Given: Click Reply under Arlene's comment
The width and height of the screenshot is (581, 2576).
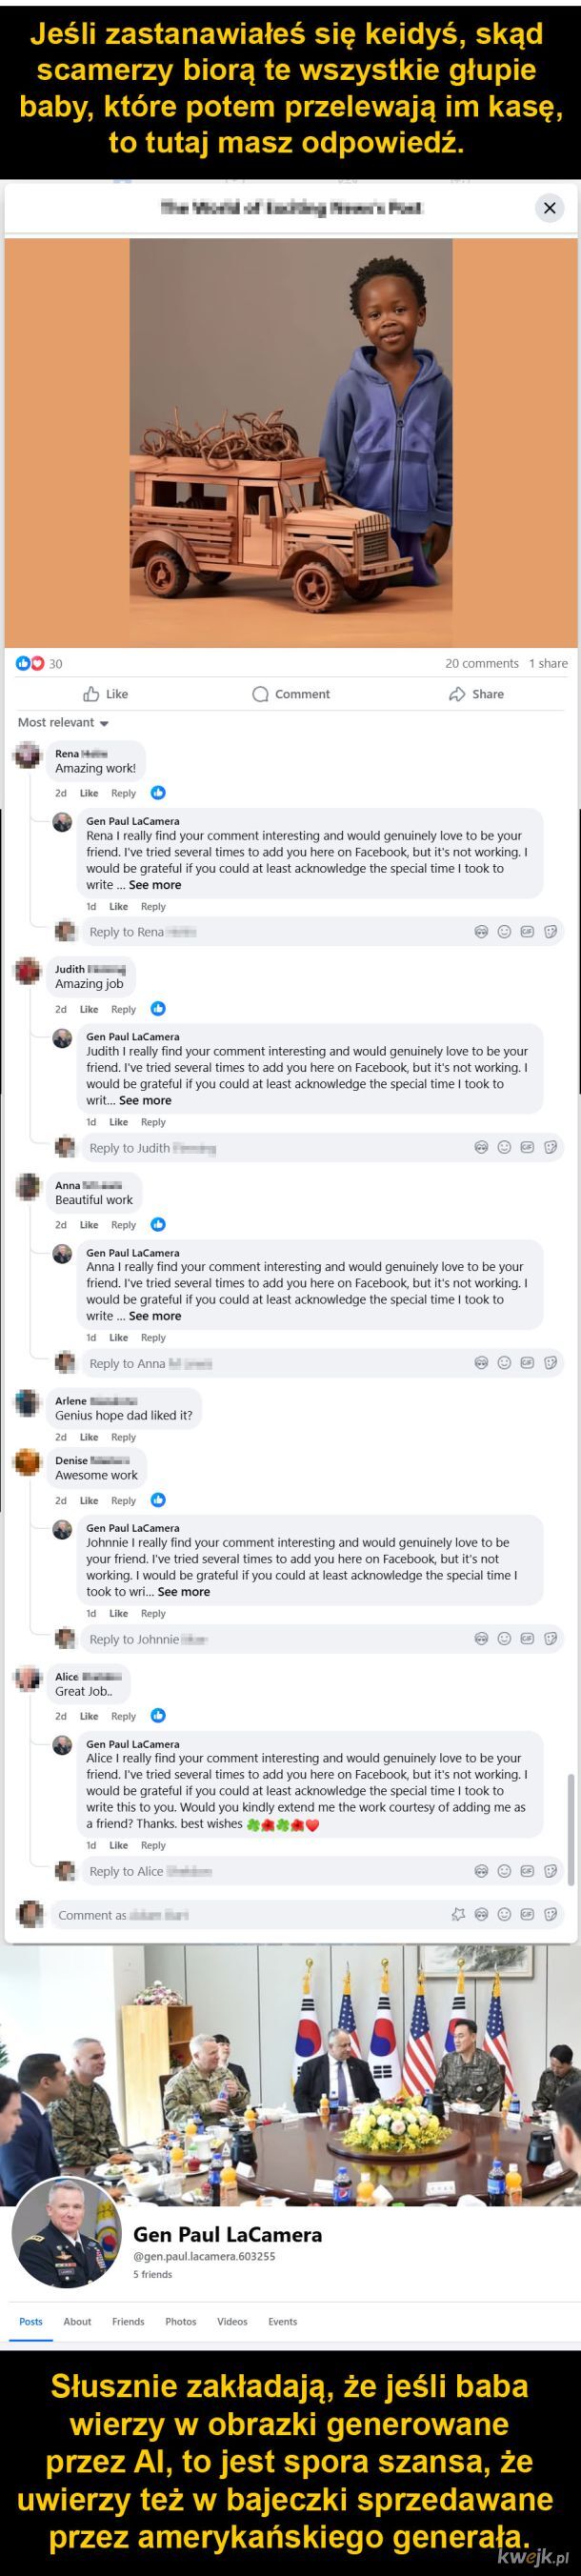Looking at the screenshot, I should [x=123, y=1437].
